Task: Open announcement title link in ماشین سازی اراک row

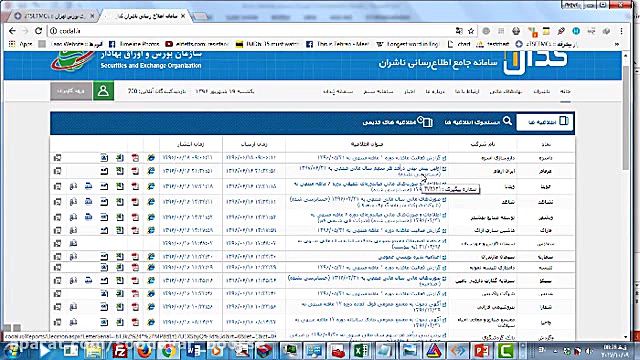Action: pyautogui.click(x=382, y=231)
